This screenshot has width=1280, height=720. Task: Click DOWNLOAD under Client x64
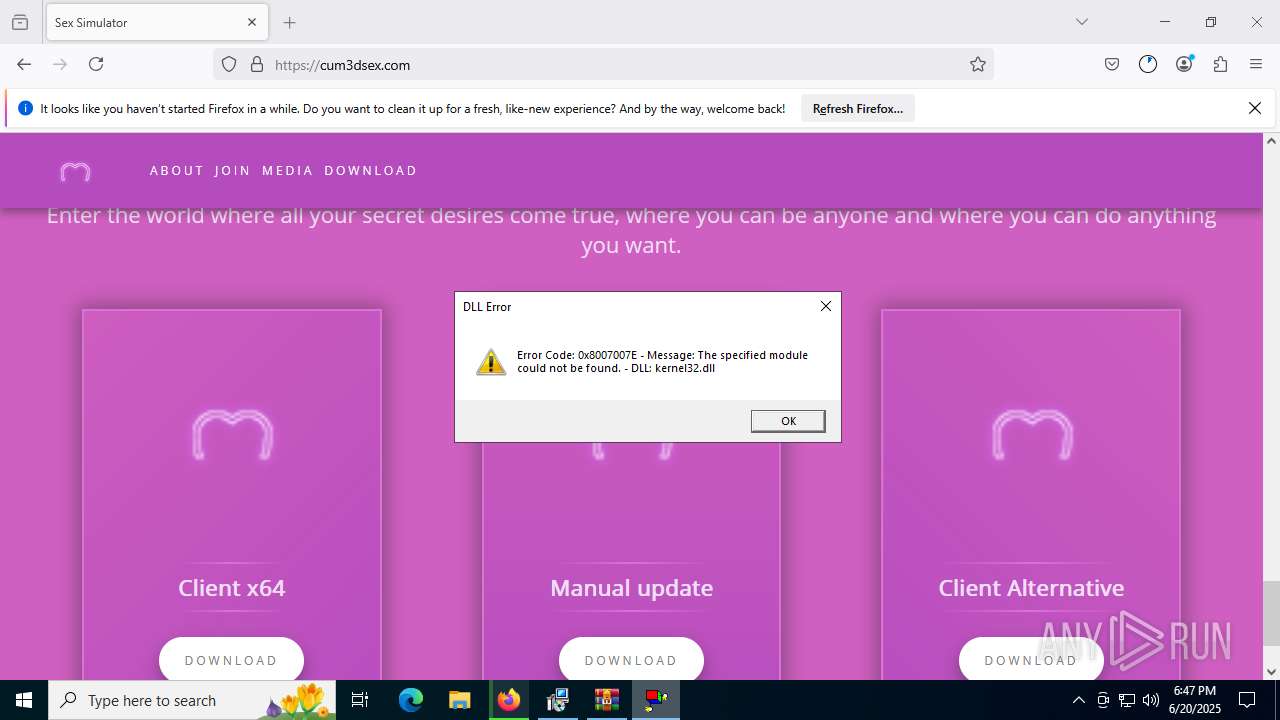tap(231, 660)
